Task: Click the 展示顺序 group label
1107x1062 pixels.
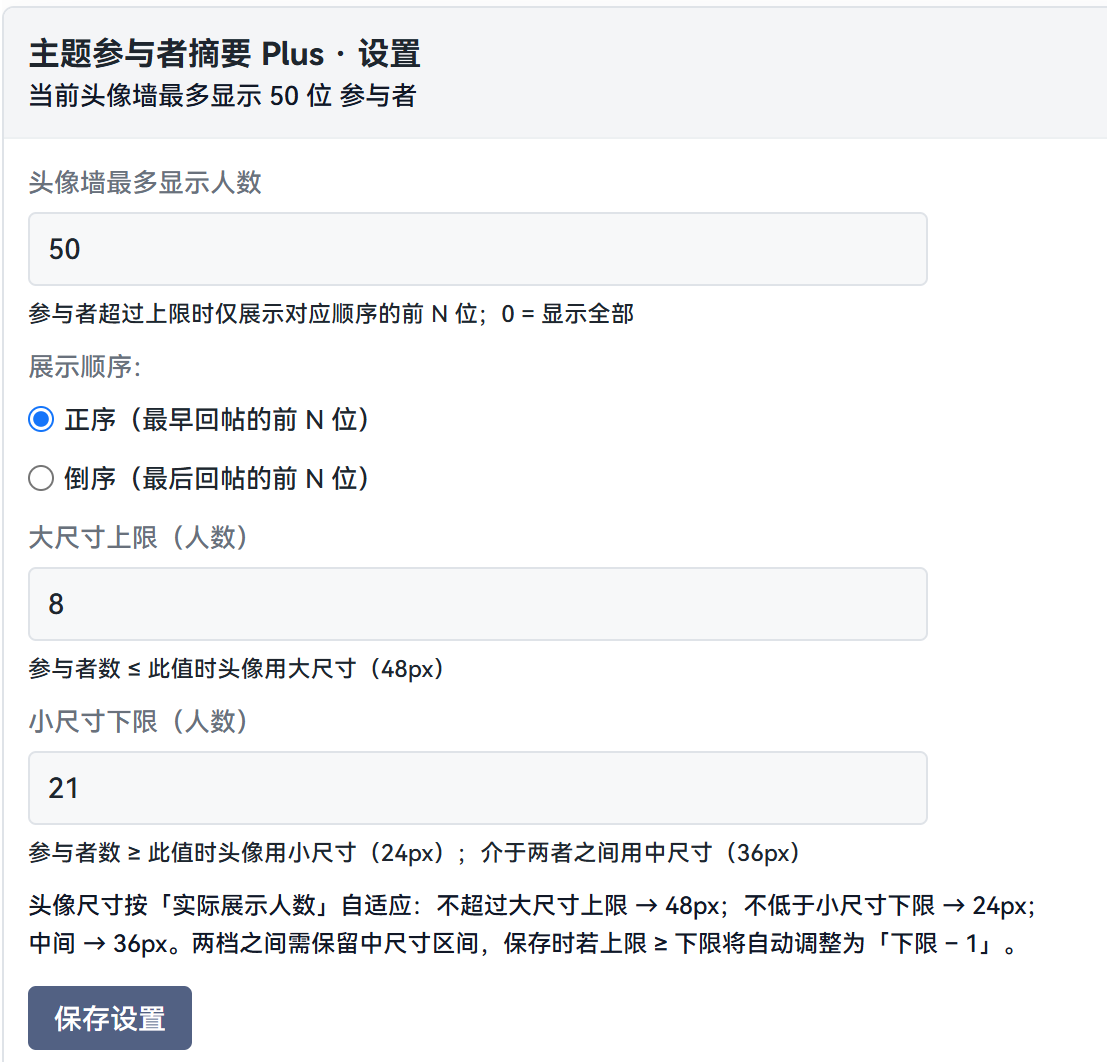Action: point(85,366)
